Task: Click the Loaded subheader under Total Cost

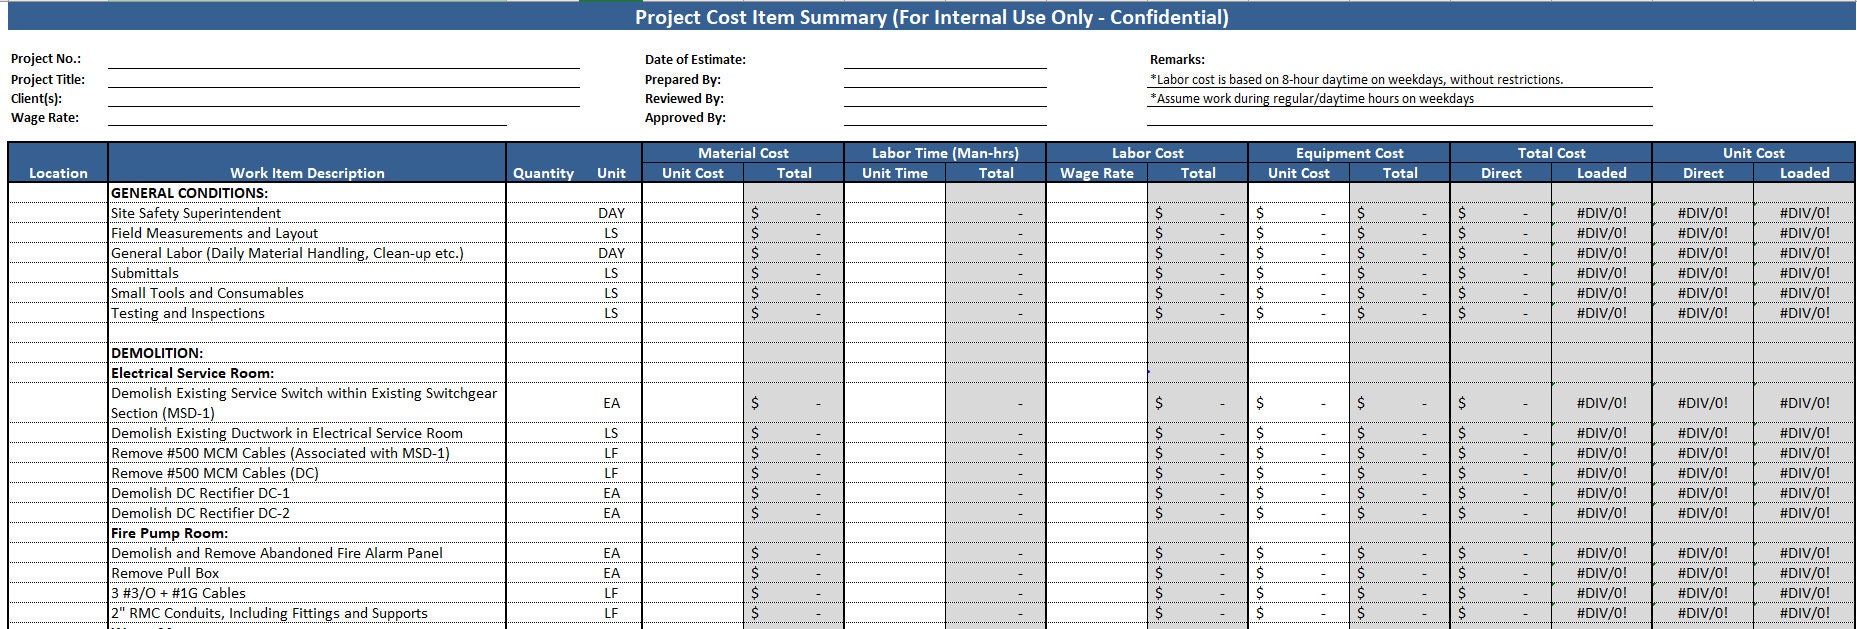Action: [x=1602, y=173]
